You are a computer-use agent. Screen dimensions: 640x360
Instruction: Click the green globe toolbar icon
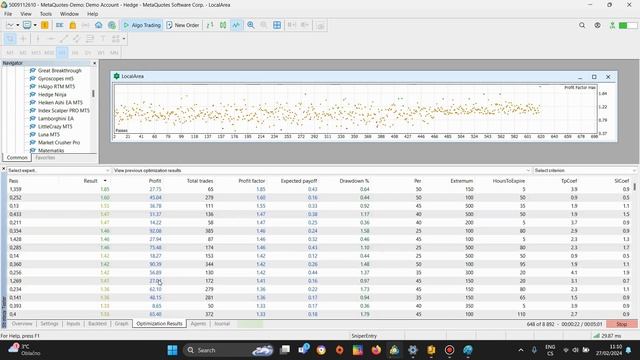tap(111, 25)
